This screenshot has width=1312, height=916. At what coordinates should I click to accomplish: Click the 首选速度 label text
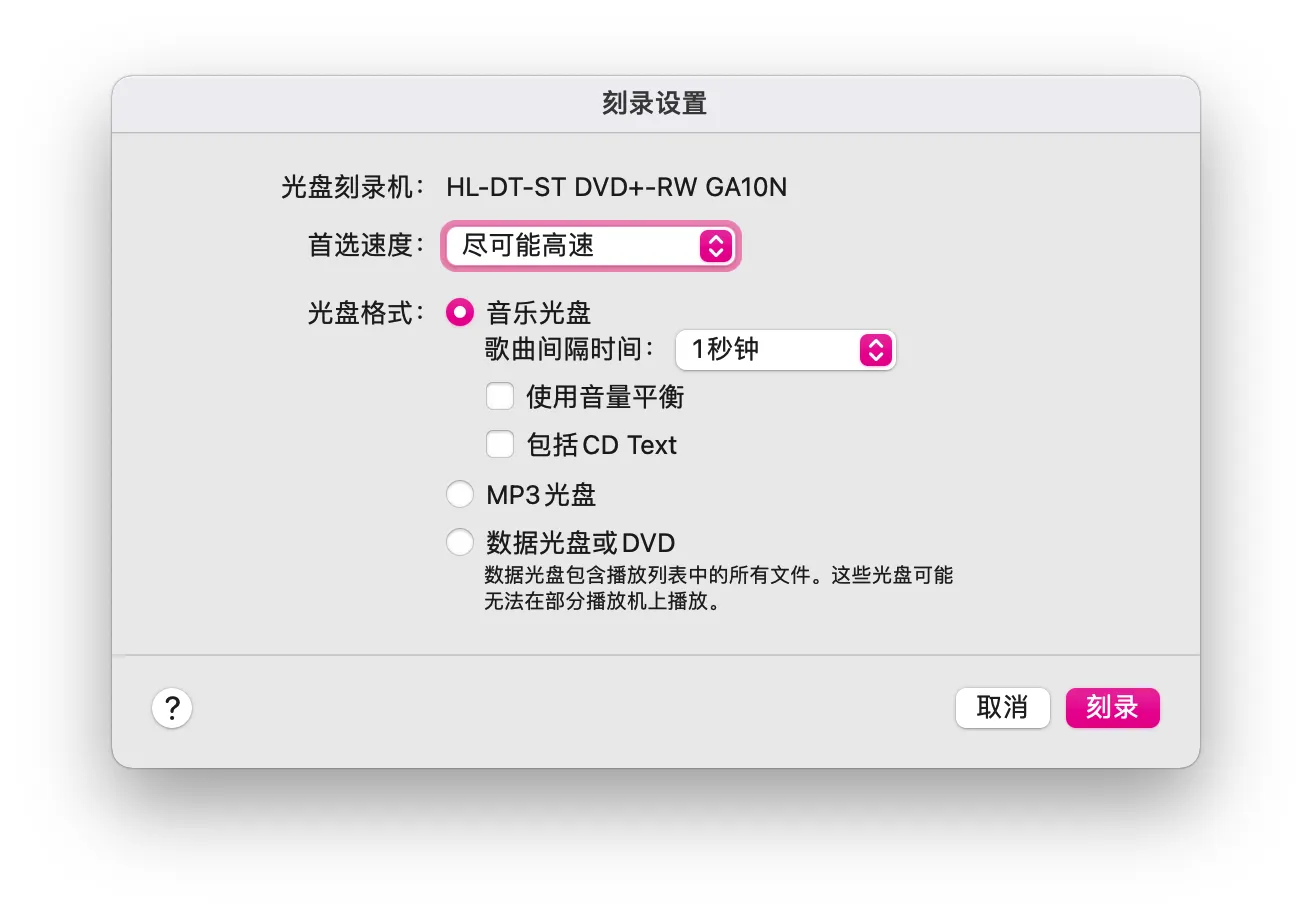coord(366,246)
